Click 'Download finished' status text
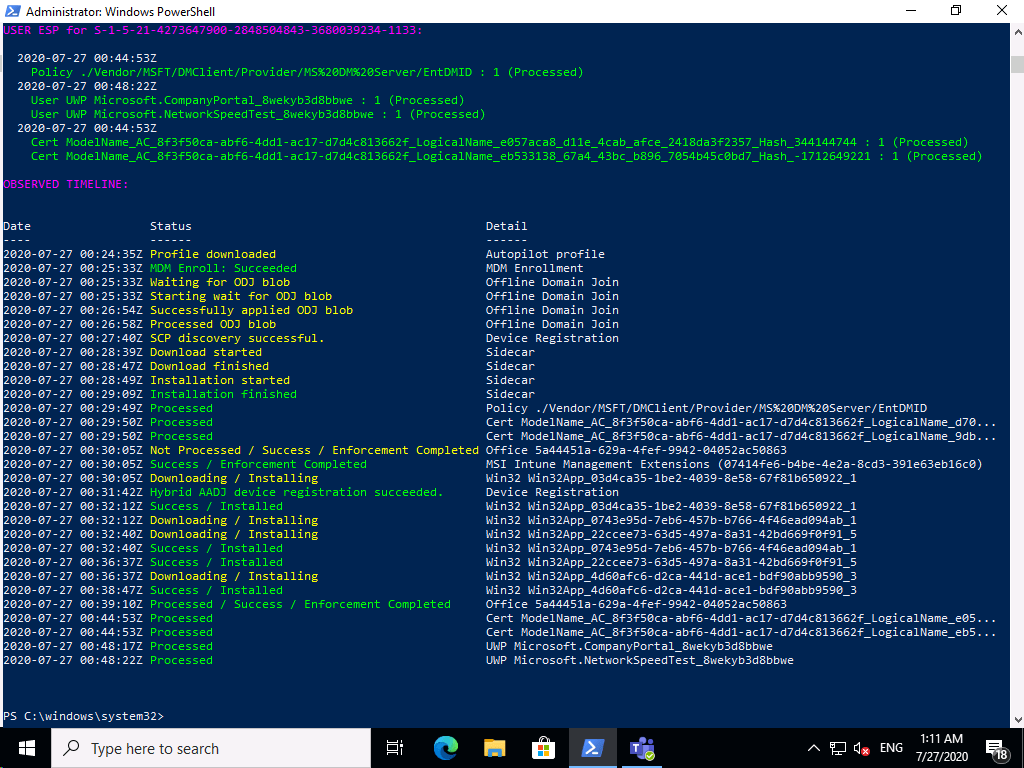Screen dimensions: 1024x768 click(210, 366)
